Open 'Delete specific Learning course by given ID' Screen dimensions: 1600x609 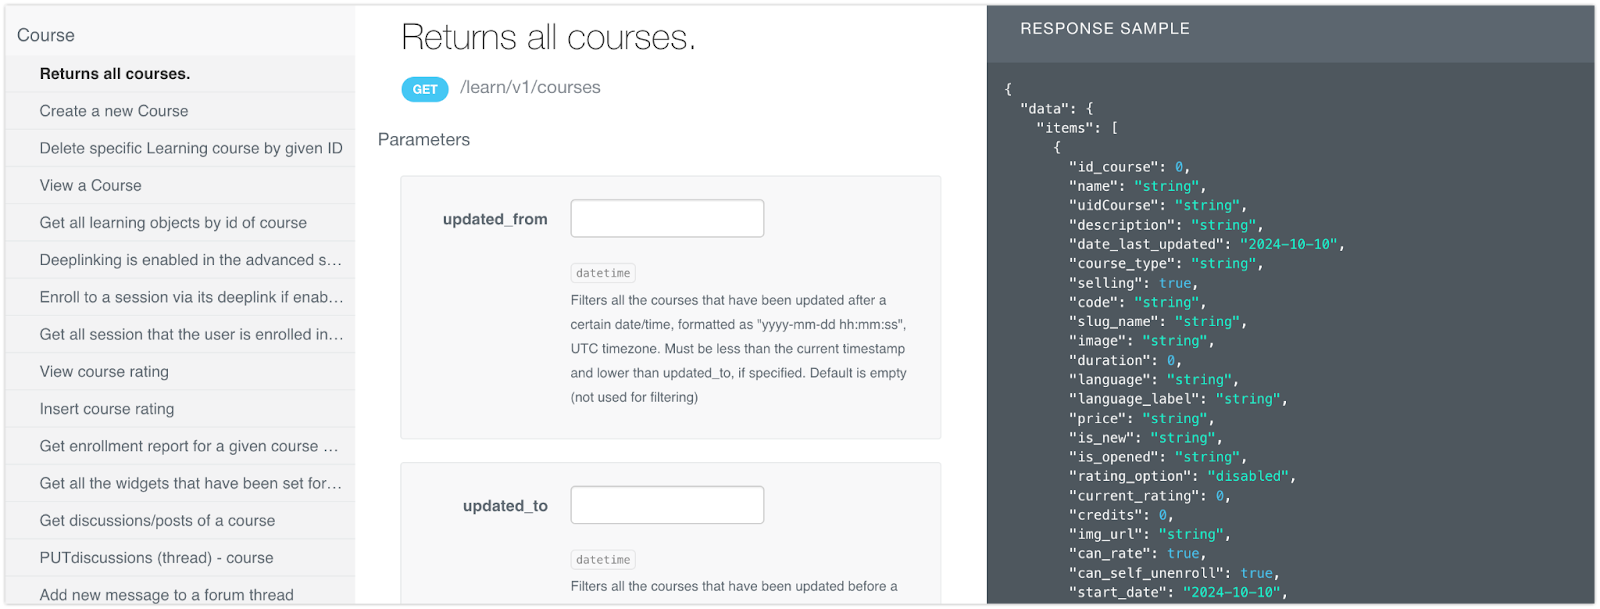pos(191,148)
